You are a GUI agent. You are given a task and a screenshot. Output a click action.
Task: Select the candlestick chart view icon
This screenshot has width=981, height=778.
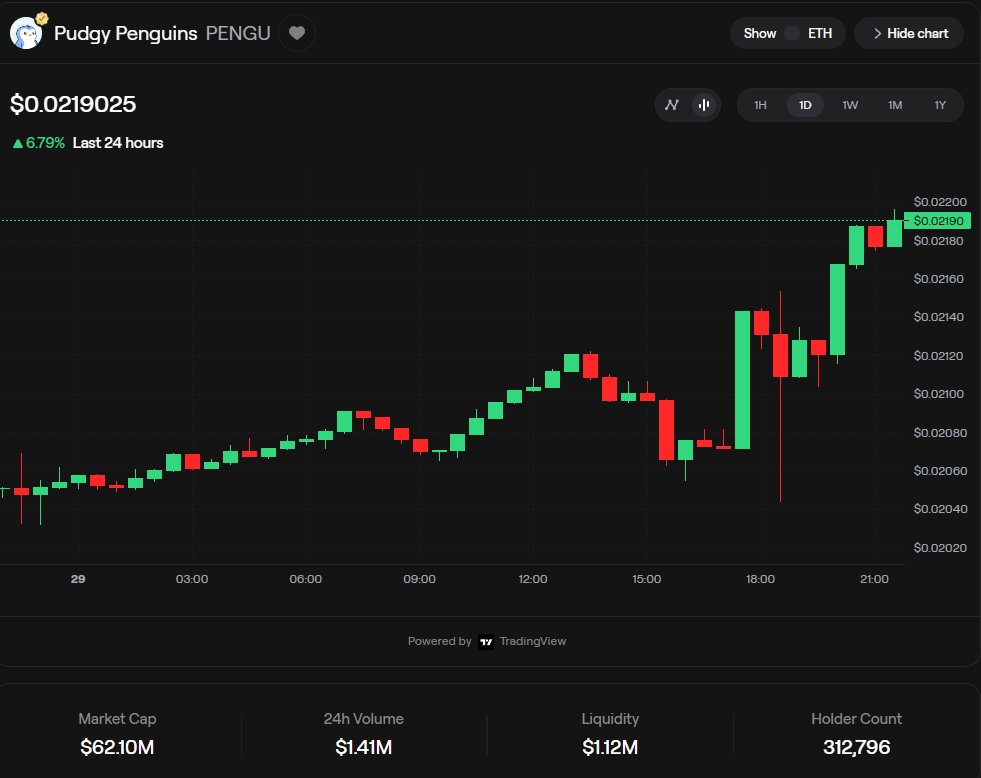[704, 105]
